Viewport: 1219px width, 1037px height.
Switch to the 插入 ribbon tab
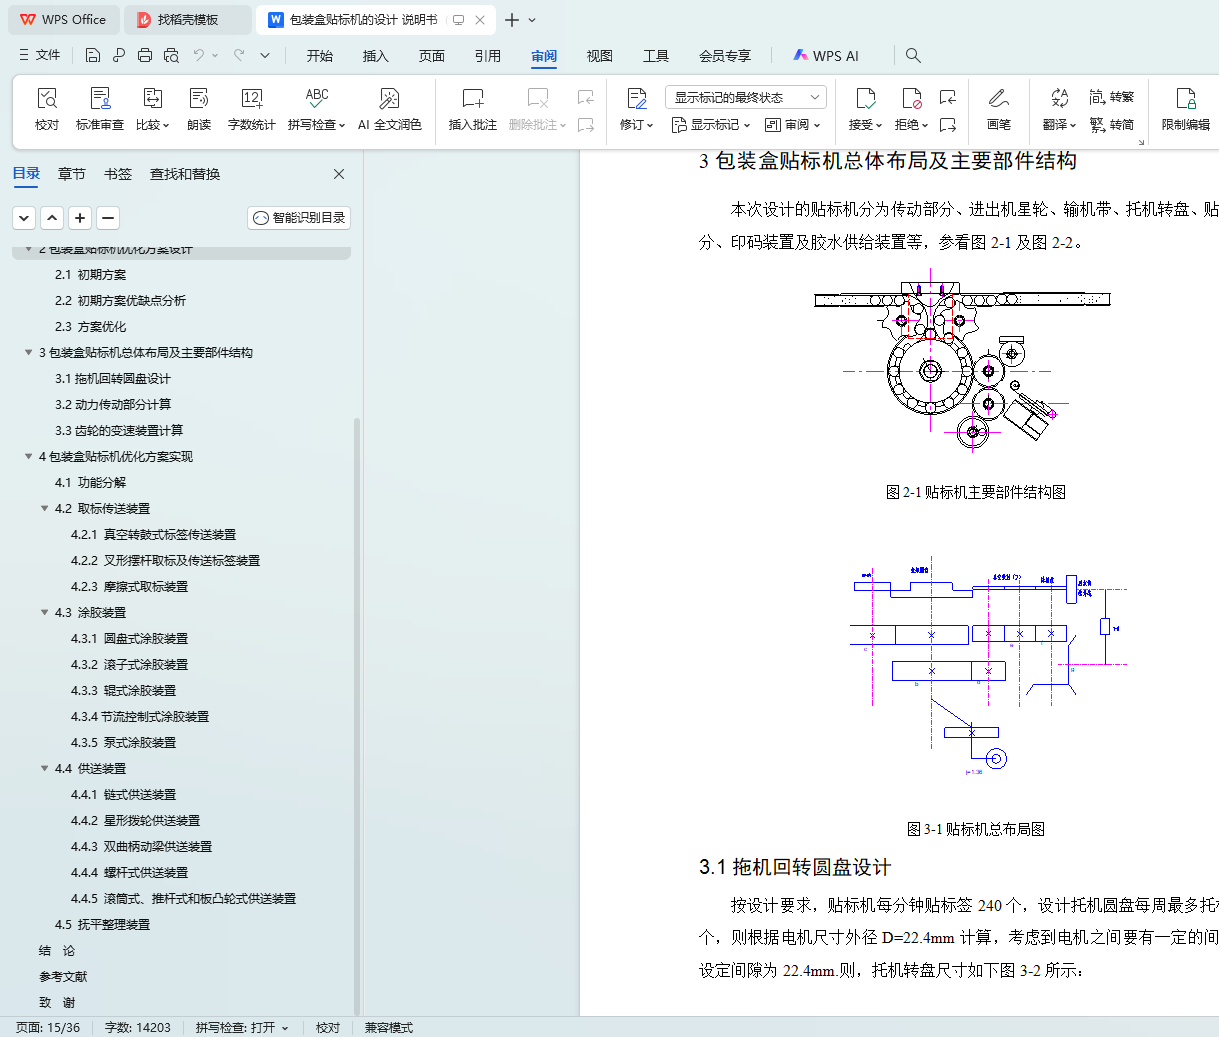coord(376,56)
